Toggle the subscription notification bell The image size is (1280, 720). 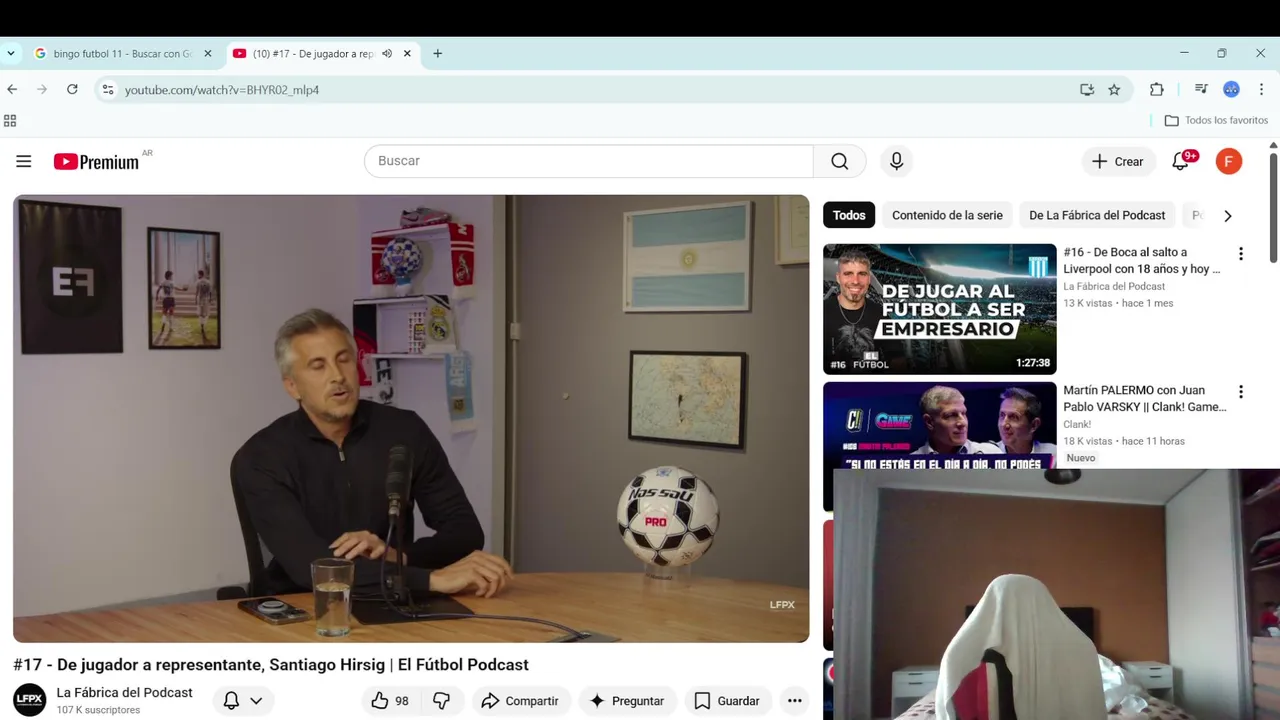[x=231, y=701]
